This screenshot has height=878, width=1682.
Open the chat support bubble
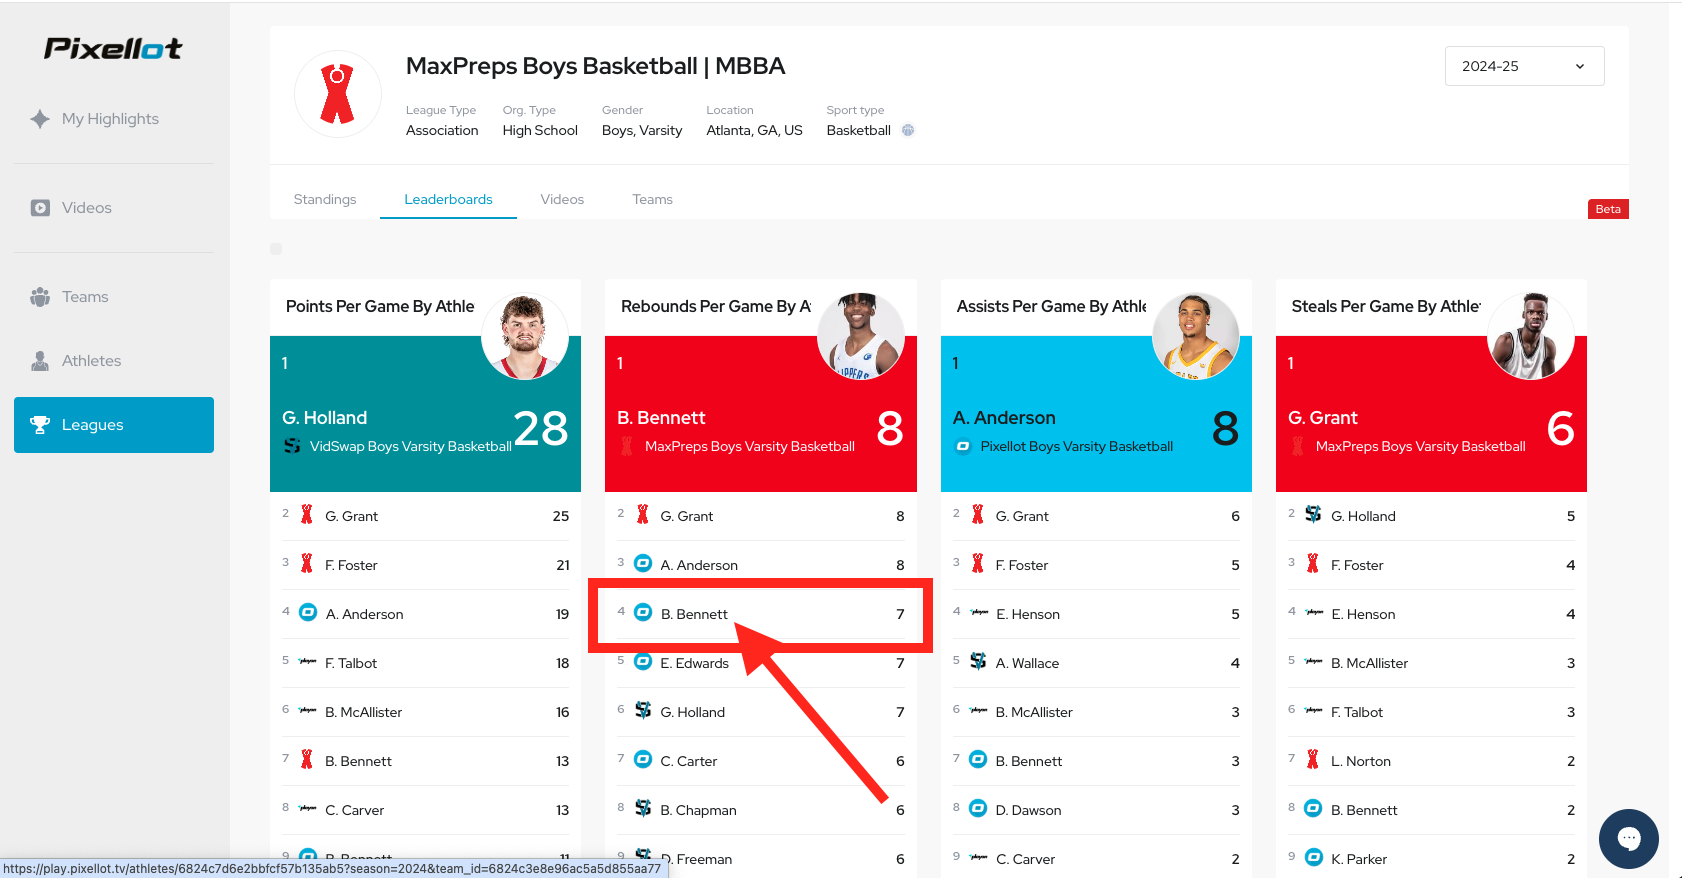click(x=1629, y=839)
